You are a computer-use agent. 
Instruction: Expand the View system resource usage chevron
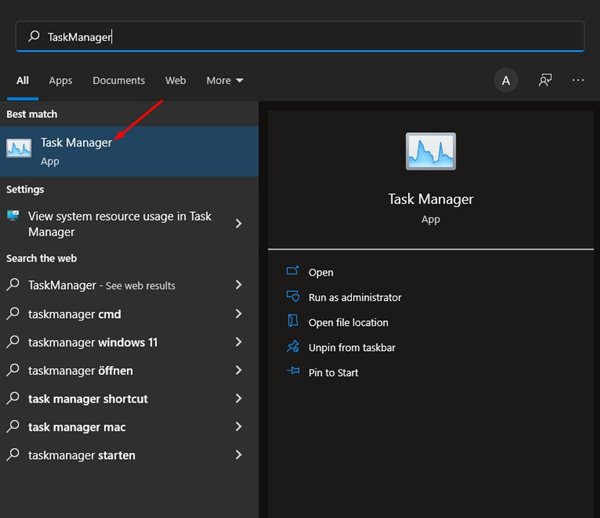click(238, 223)
